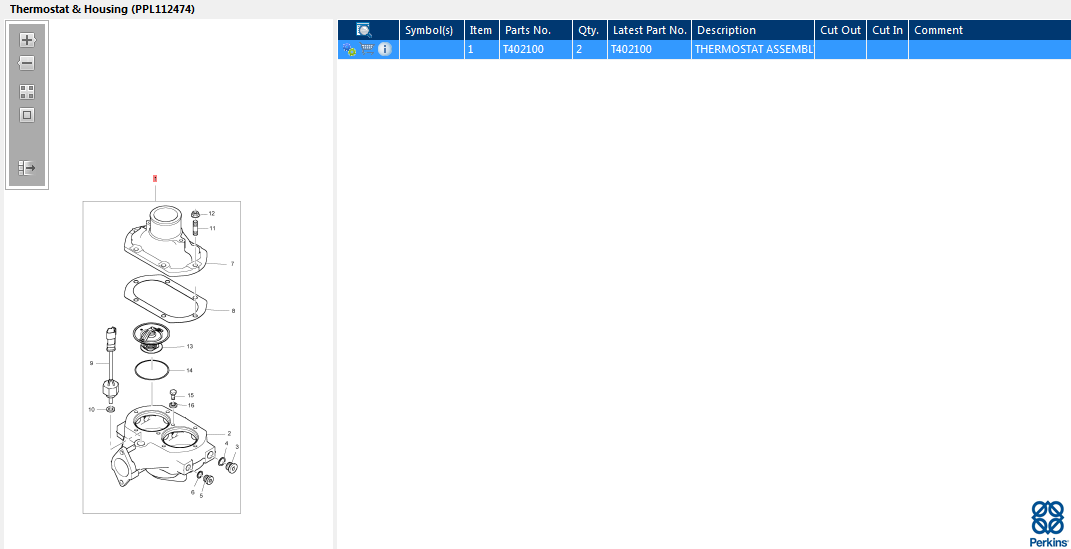Click the Cut Out column header
The image size is (1071, 549).
(x=841, y=30)
